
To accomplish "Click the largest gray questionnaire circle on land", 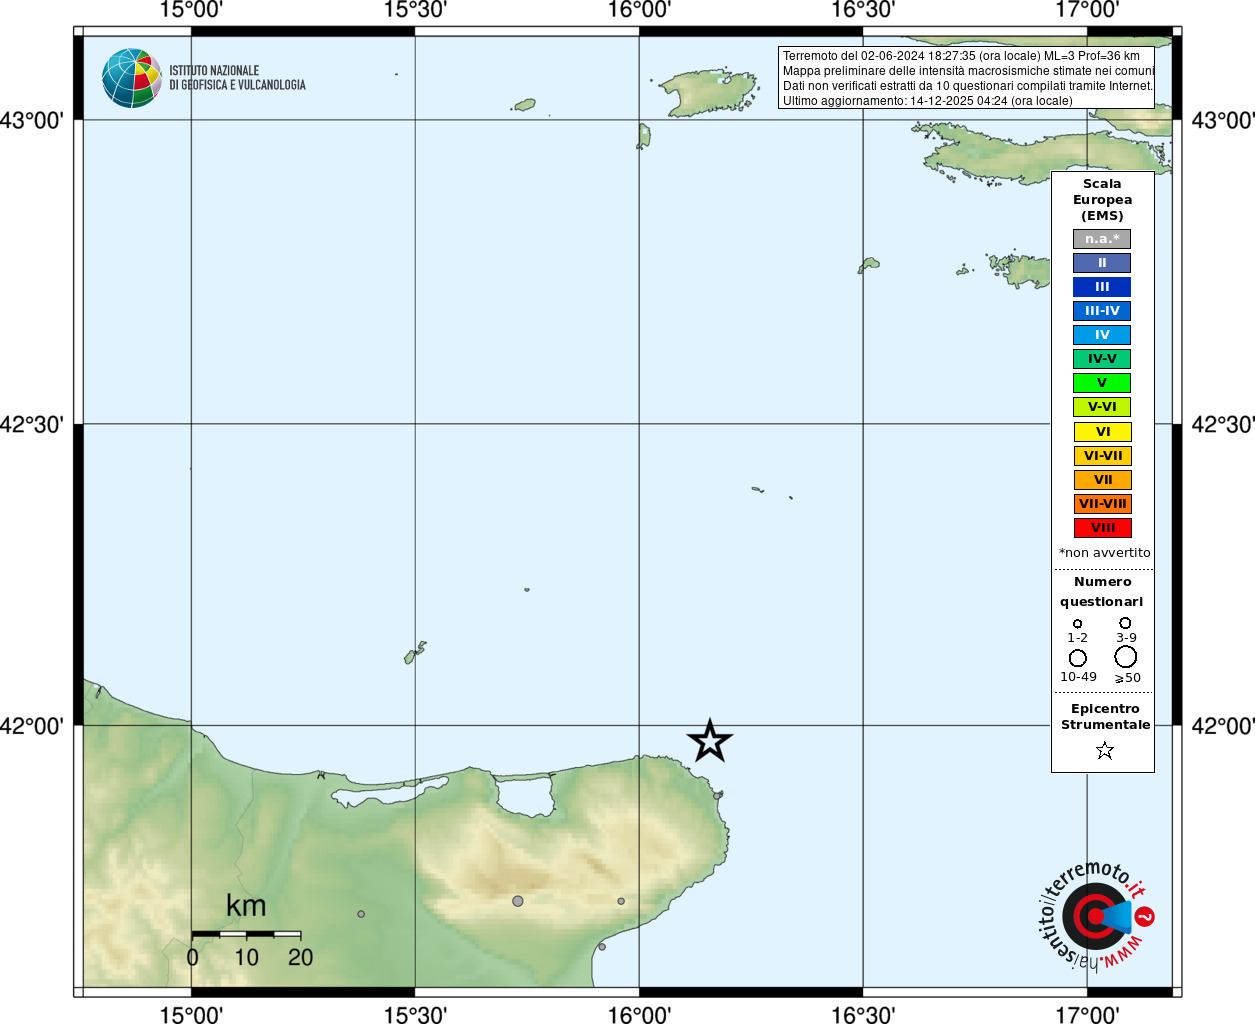I will pyautogui.click(x=518, y=901).
